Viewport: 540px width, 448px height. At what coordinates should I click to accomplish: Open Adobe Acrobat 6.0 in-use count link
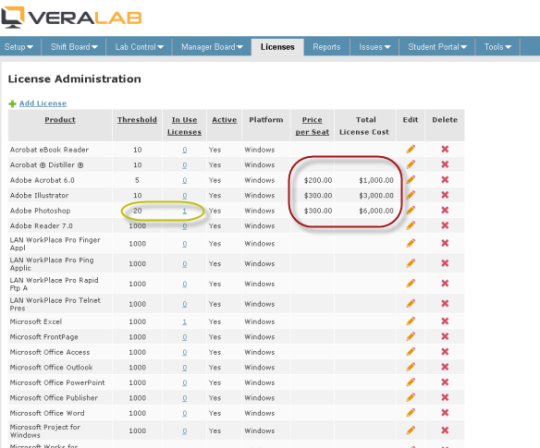(x=185, y=180)
